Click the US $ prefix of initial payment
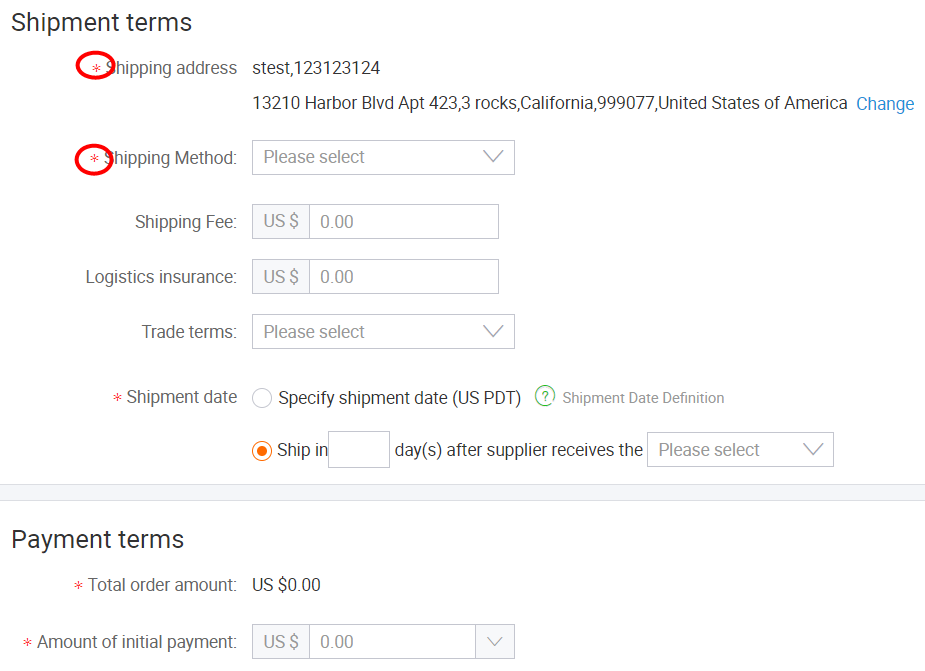 point(281,641)
